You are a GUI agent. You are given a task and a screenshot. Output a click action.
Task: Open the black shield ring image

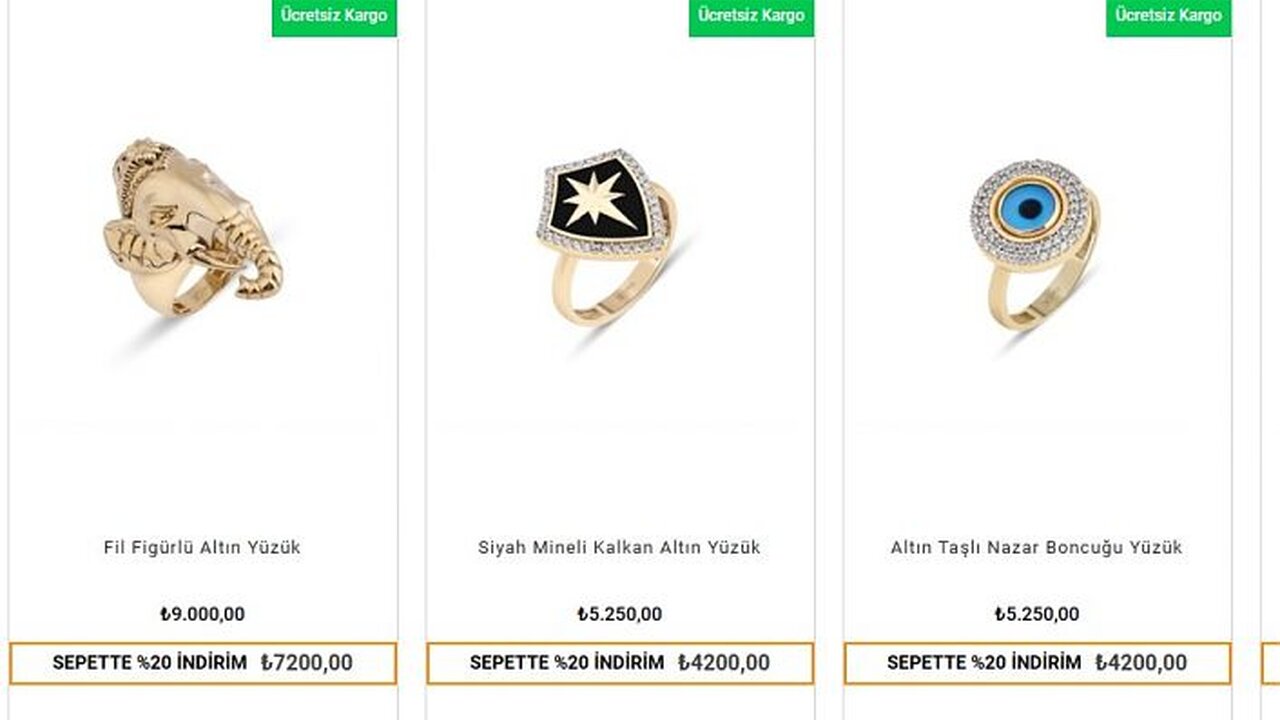point(606,237)
